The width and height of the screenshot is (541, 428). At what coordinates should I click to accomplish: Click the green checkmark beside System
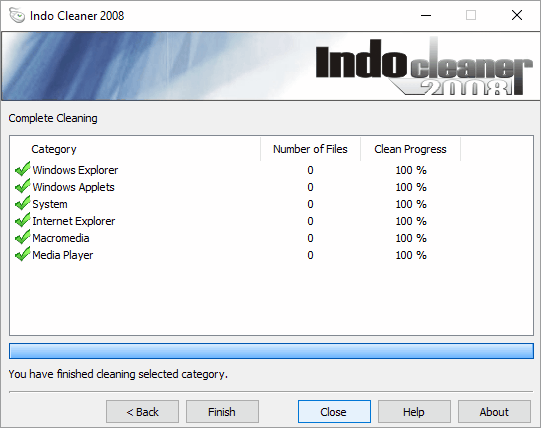point(22,203)
